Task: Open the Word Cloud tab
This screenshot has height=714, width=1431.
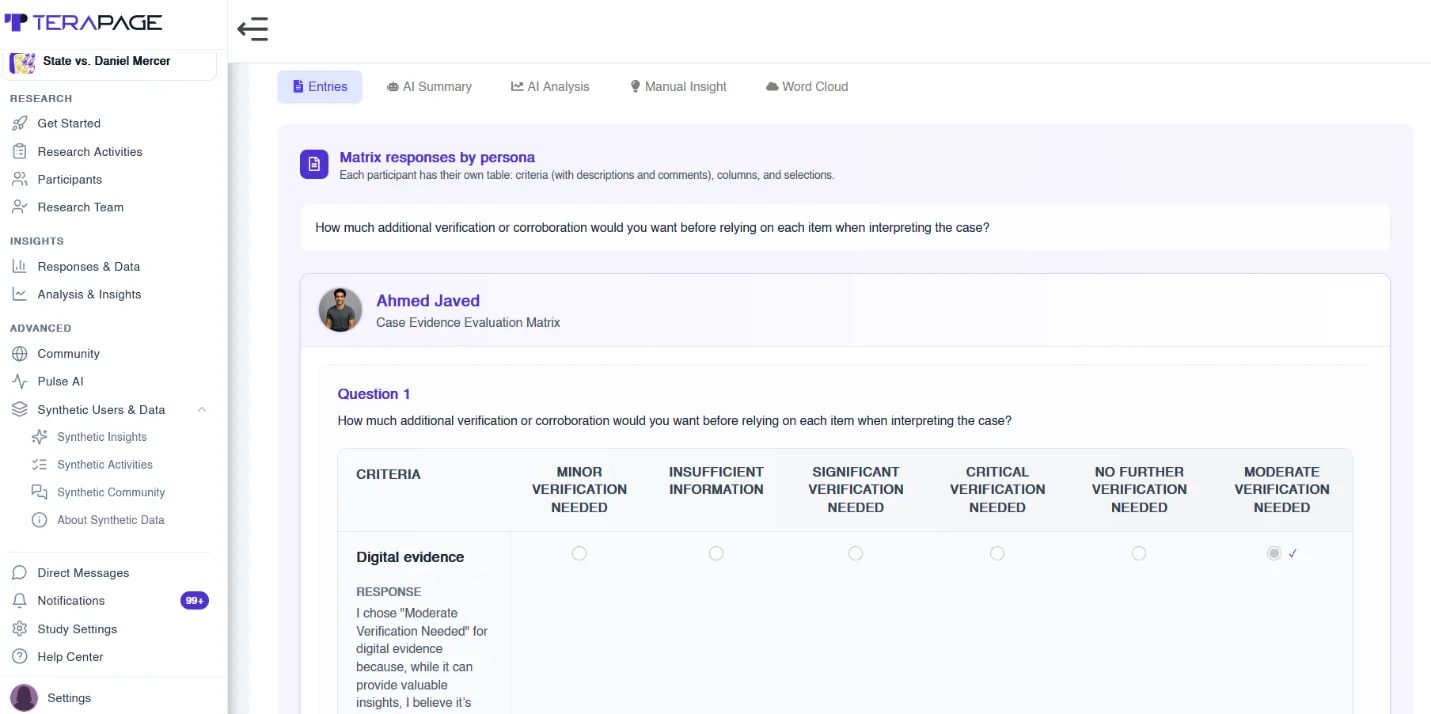Action: 807,87
